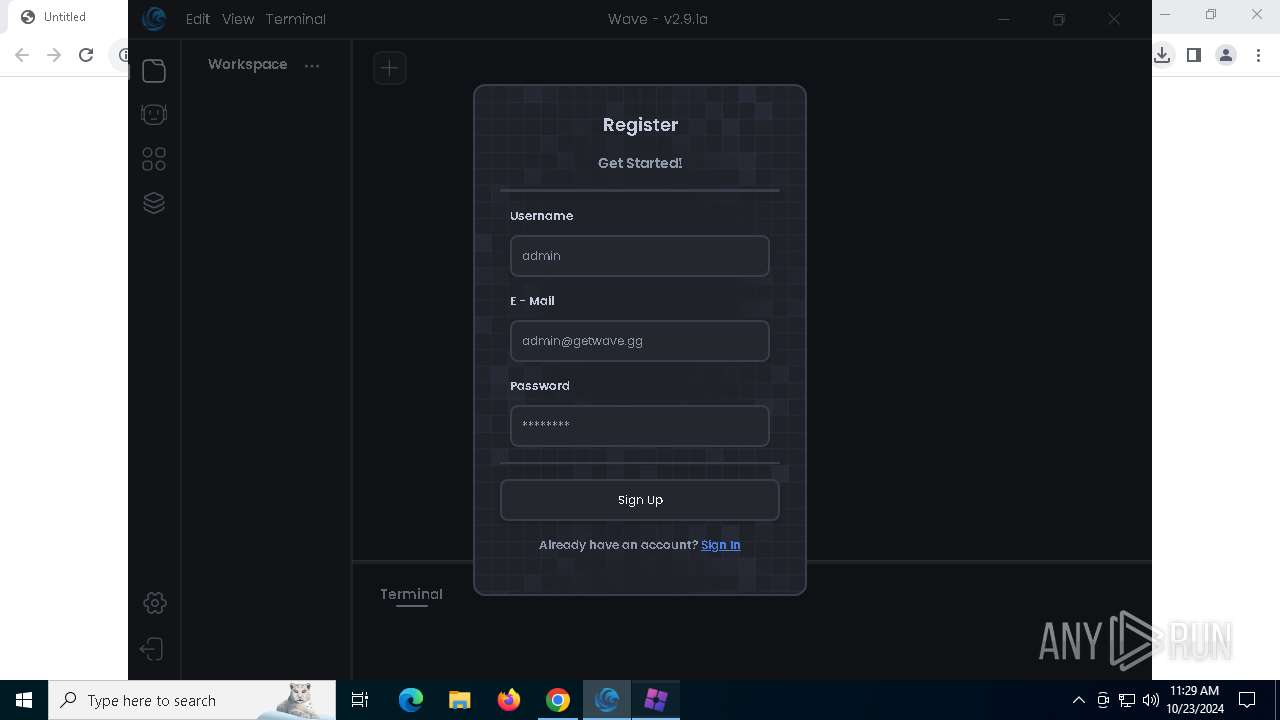Open the notification center icon
1280x720 pixels.
coord(1247,700)
